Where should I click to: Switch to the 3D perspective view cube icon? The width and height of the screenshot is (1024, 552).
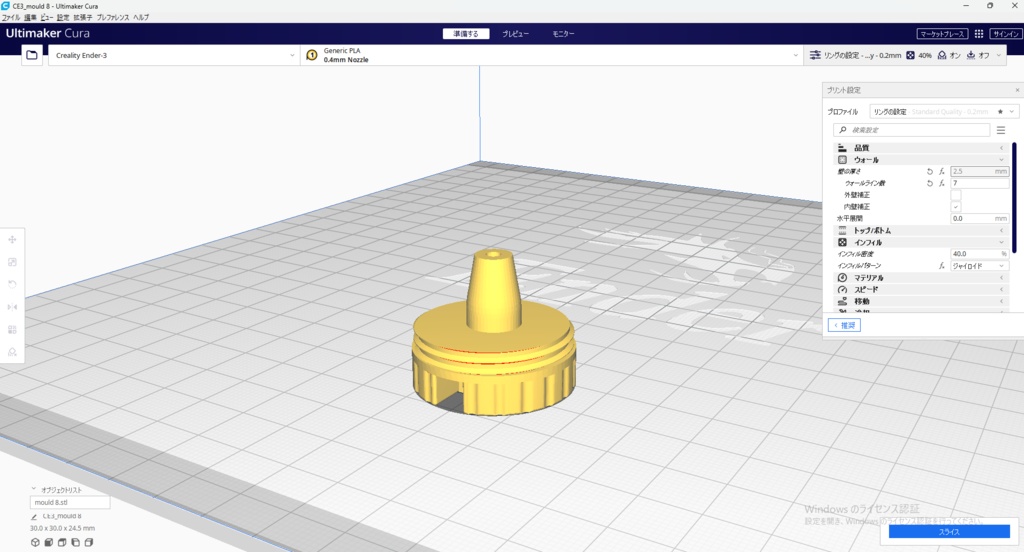(x=35, y=542)
